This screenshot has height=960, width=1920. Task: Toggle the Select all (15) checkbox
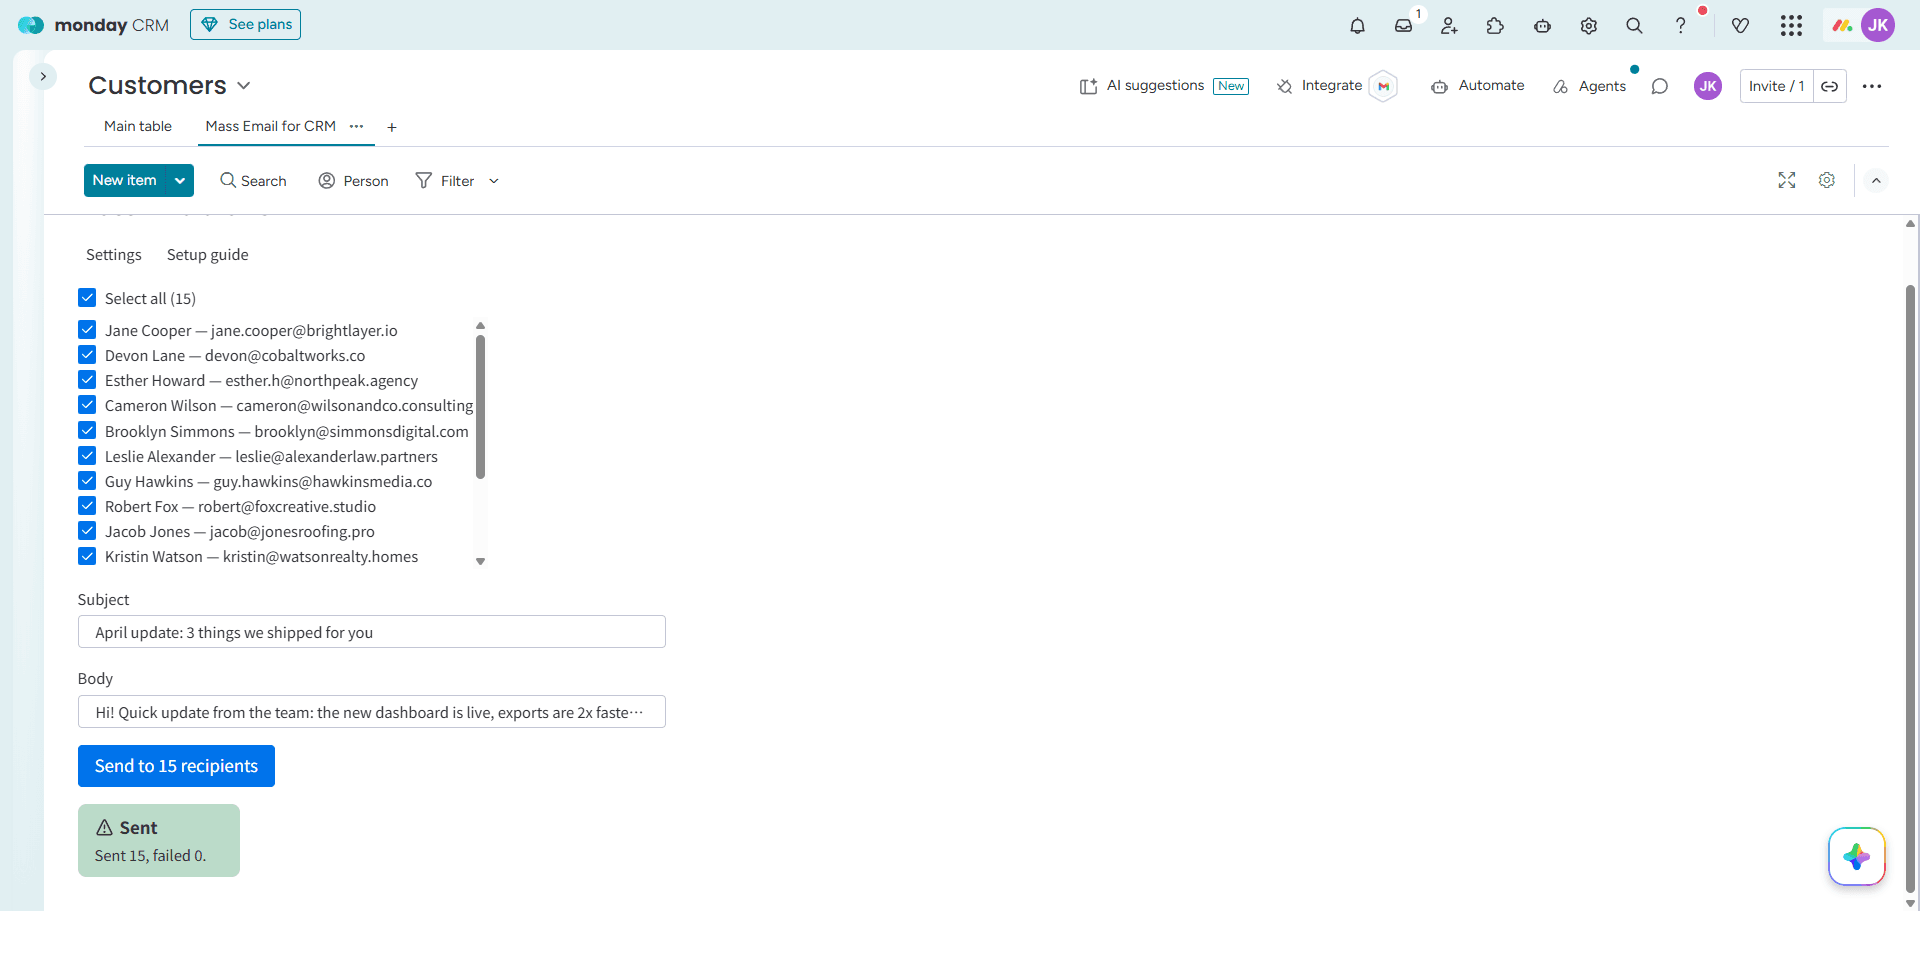[x=87, y=298]
